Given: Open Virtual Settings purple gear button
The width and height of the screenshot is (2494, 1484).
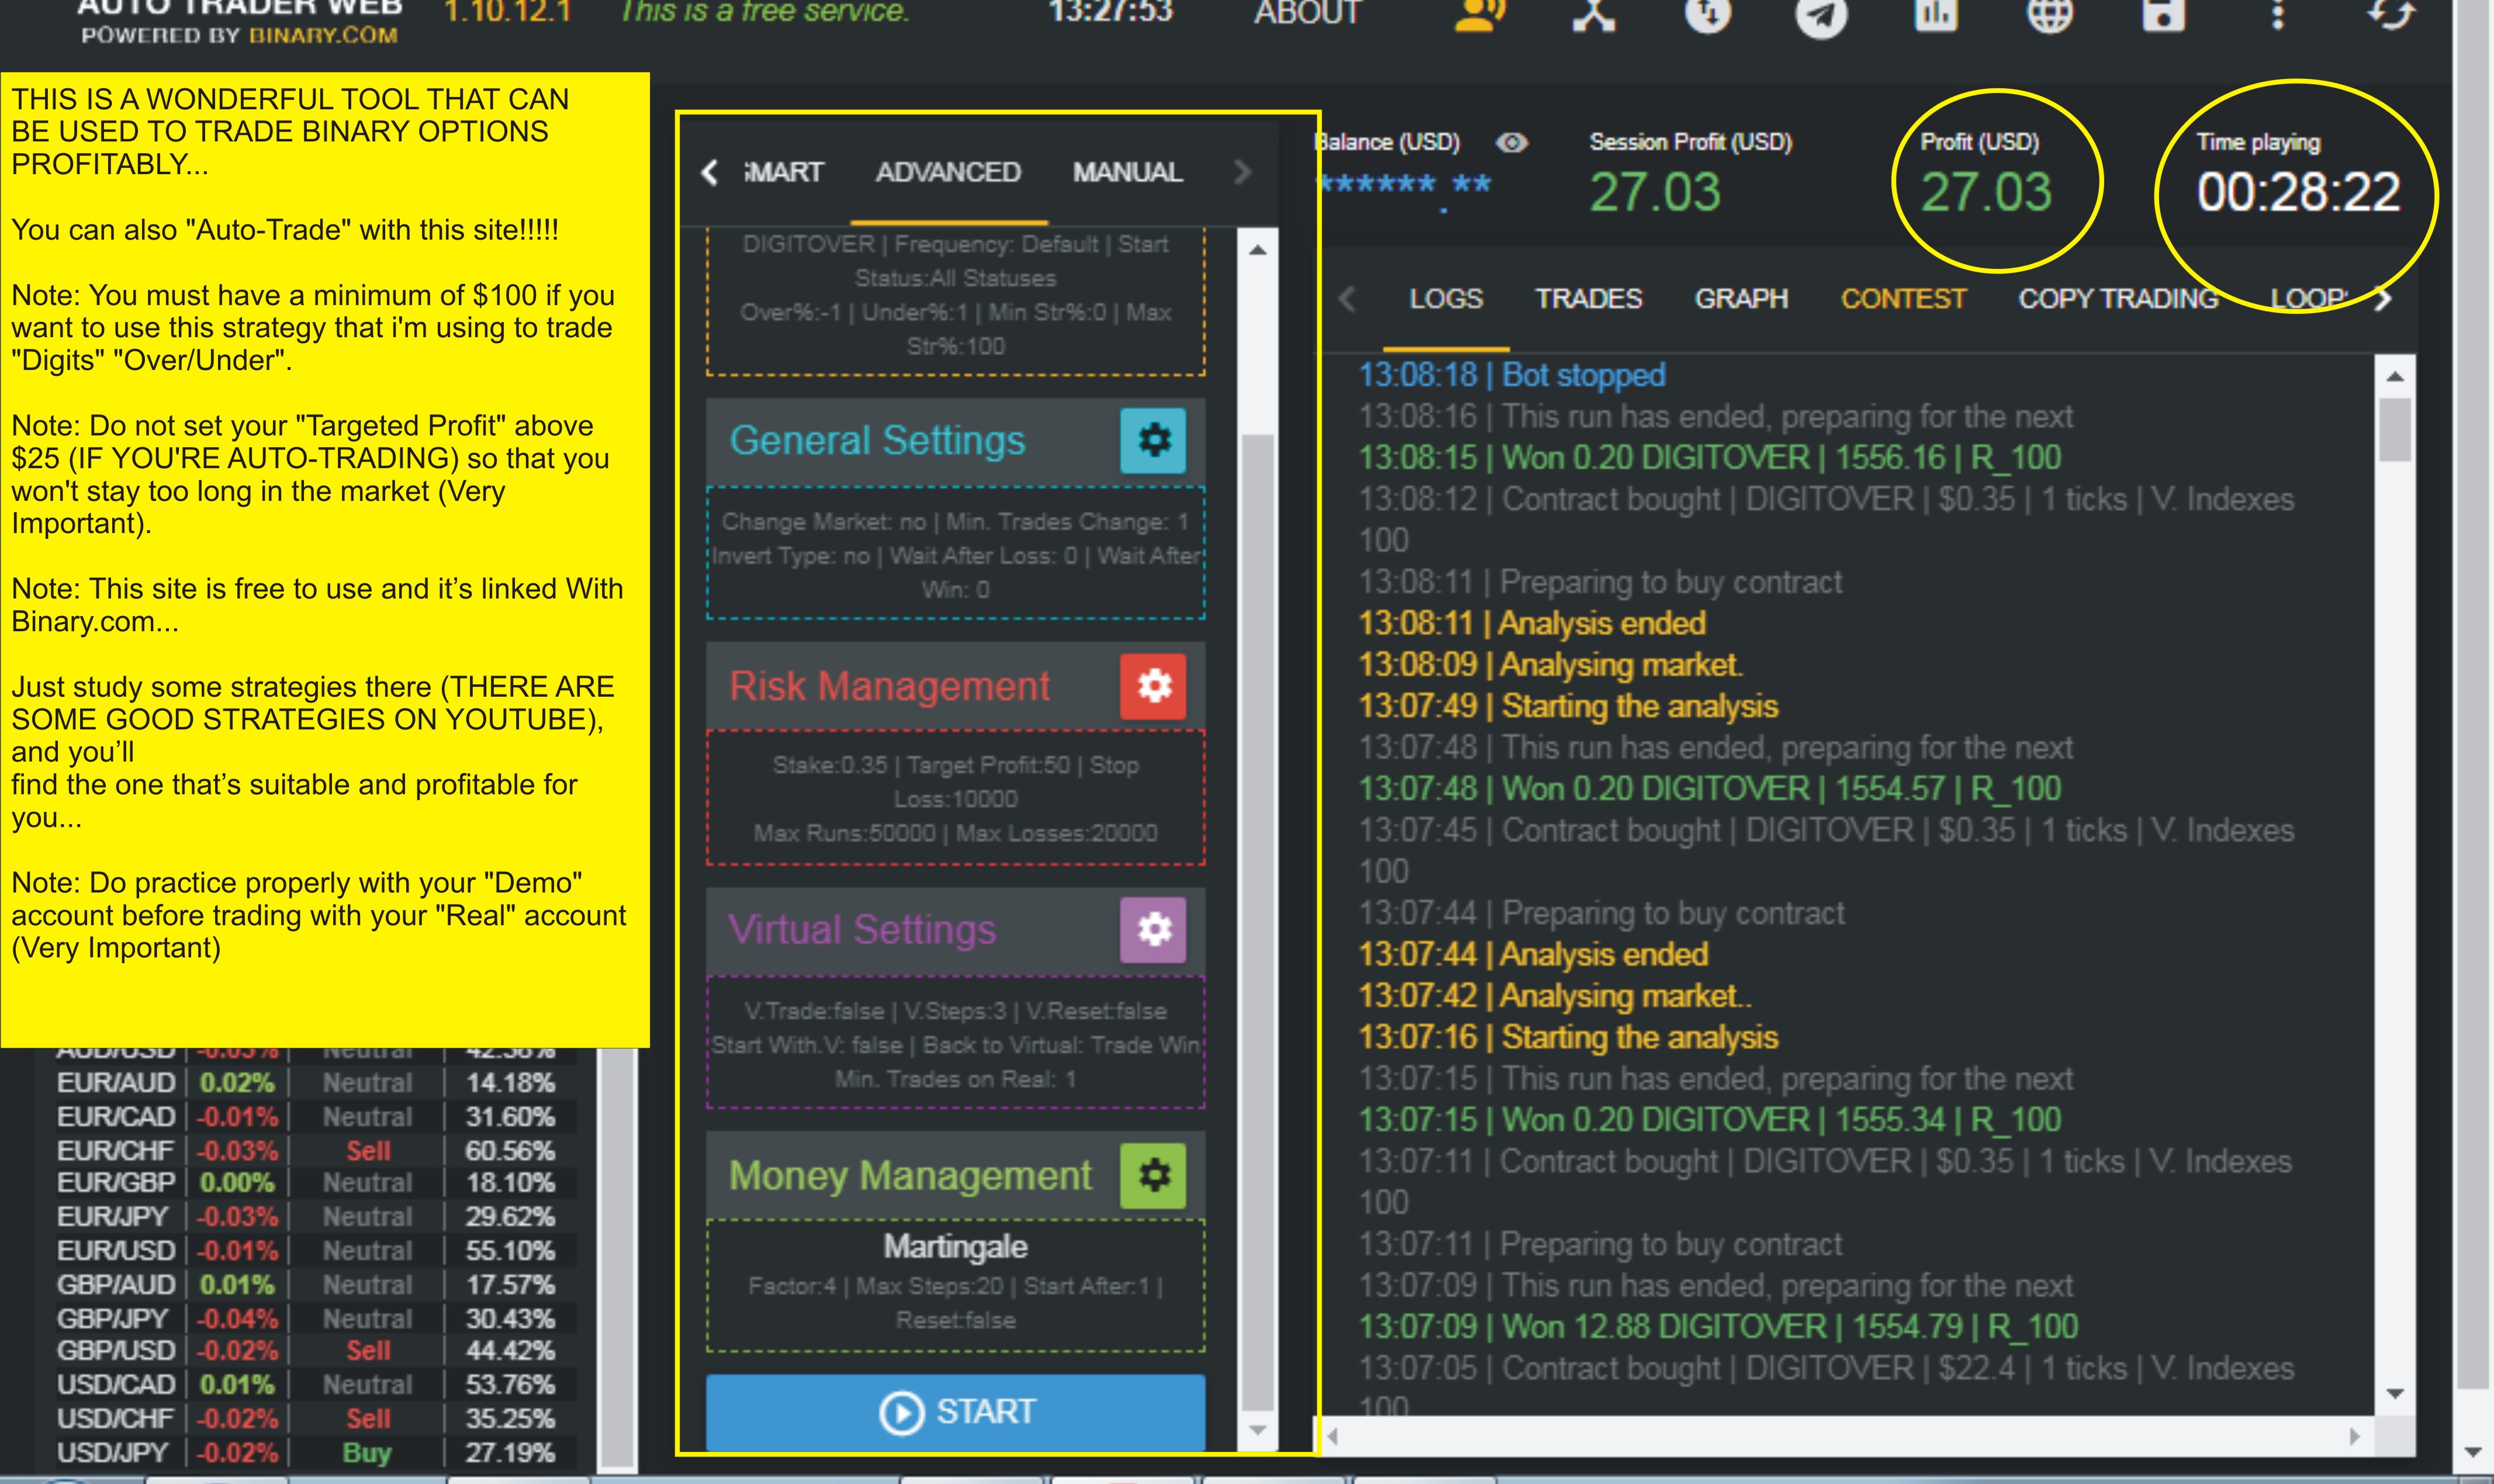Looking at the screenshot, I should [1153, 930].
